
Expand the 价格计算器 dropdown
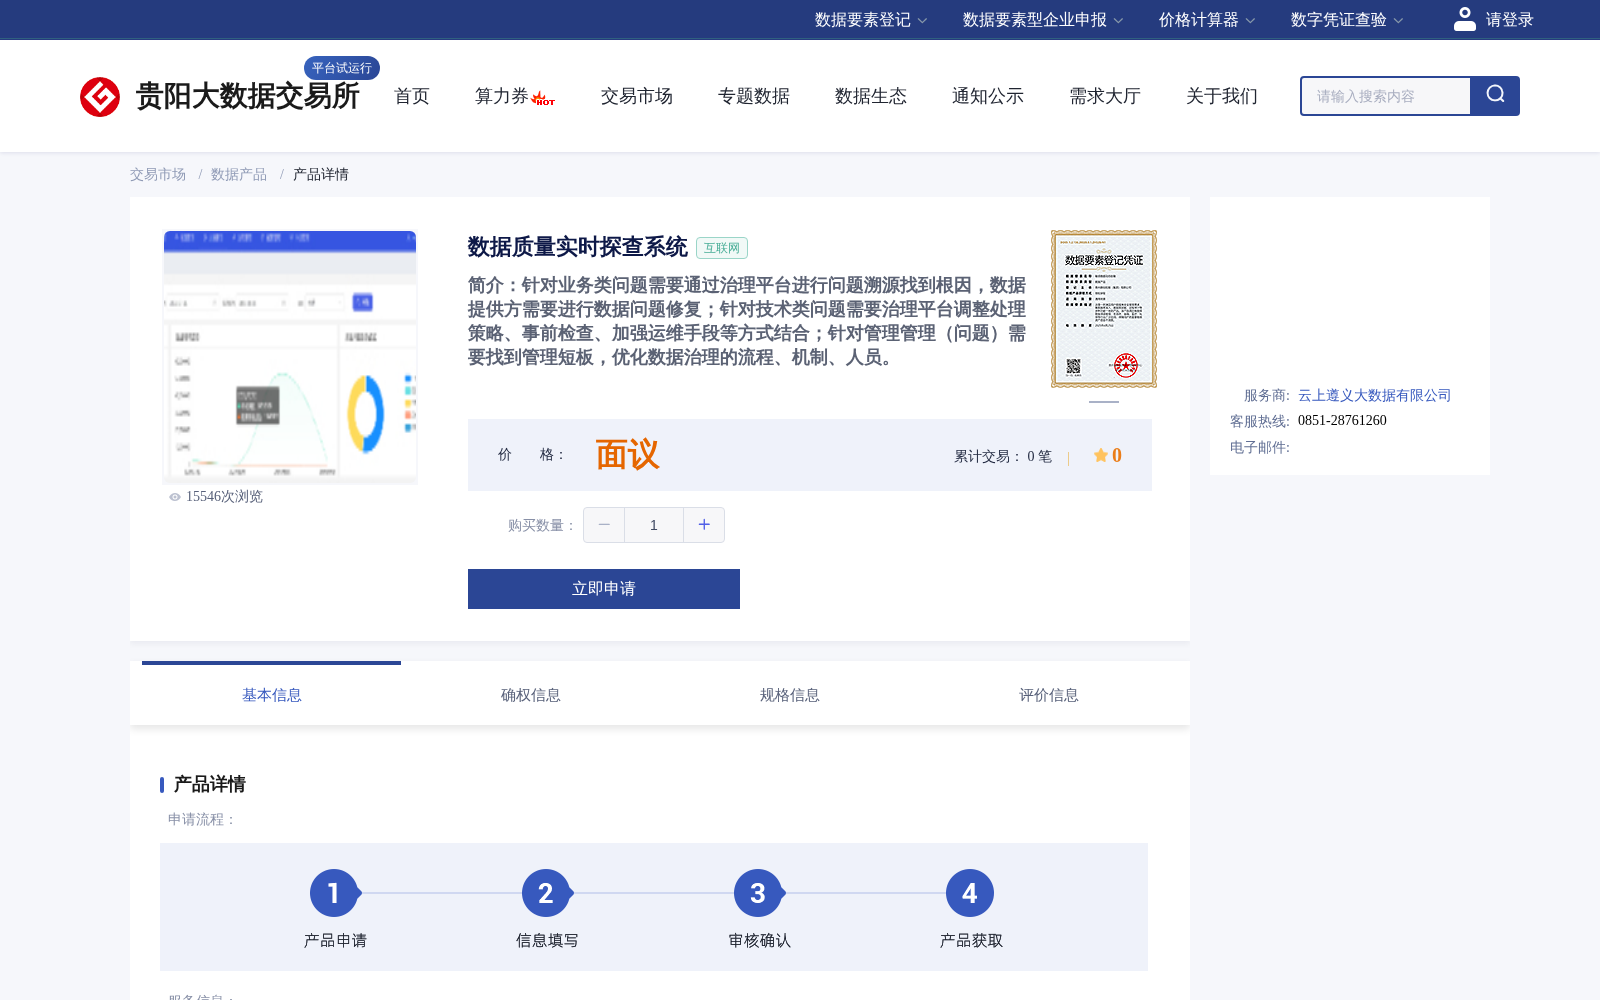coord(1207,20)
